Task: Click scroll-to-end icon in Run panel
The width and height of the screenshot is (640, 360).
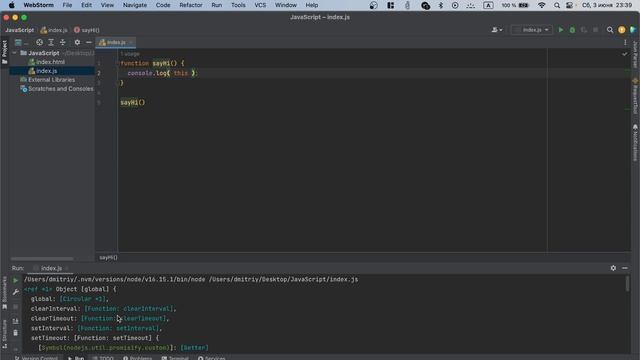Action: click(x=16, y=321)
